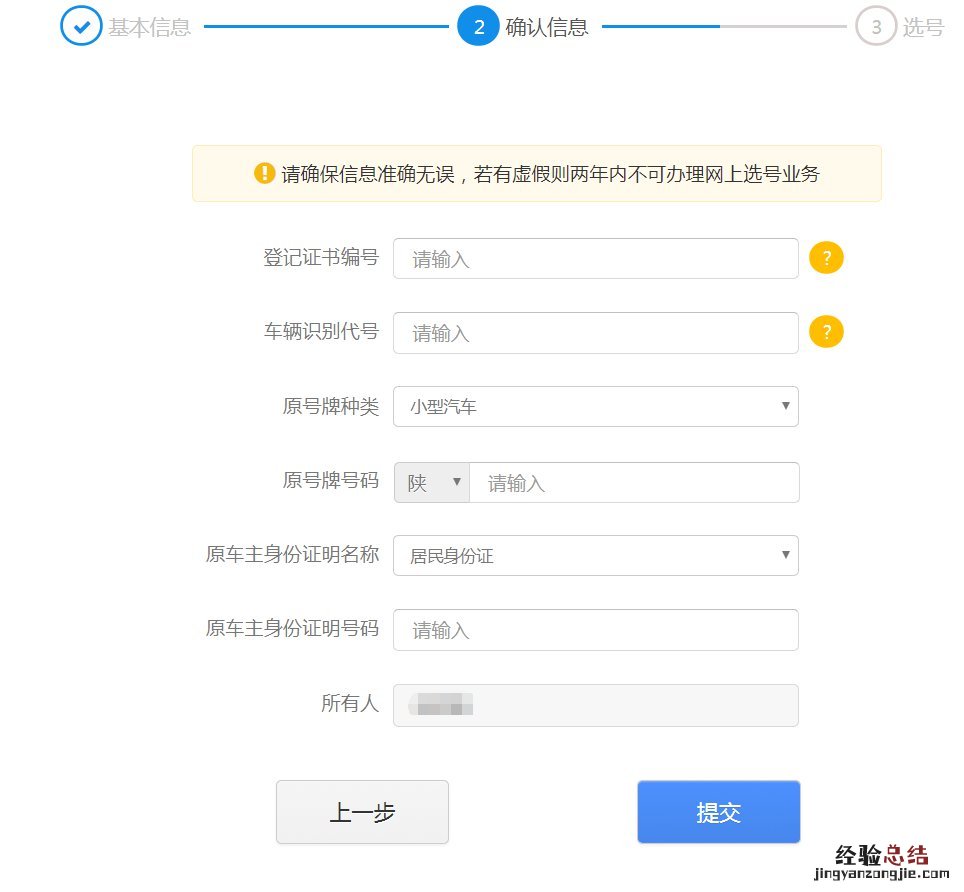This screenshot has width=964, height=892.
Task: Click the help icon beside 登记证书编号
Action: [x=826, y=258]
